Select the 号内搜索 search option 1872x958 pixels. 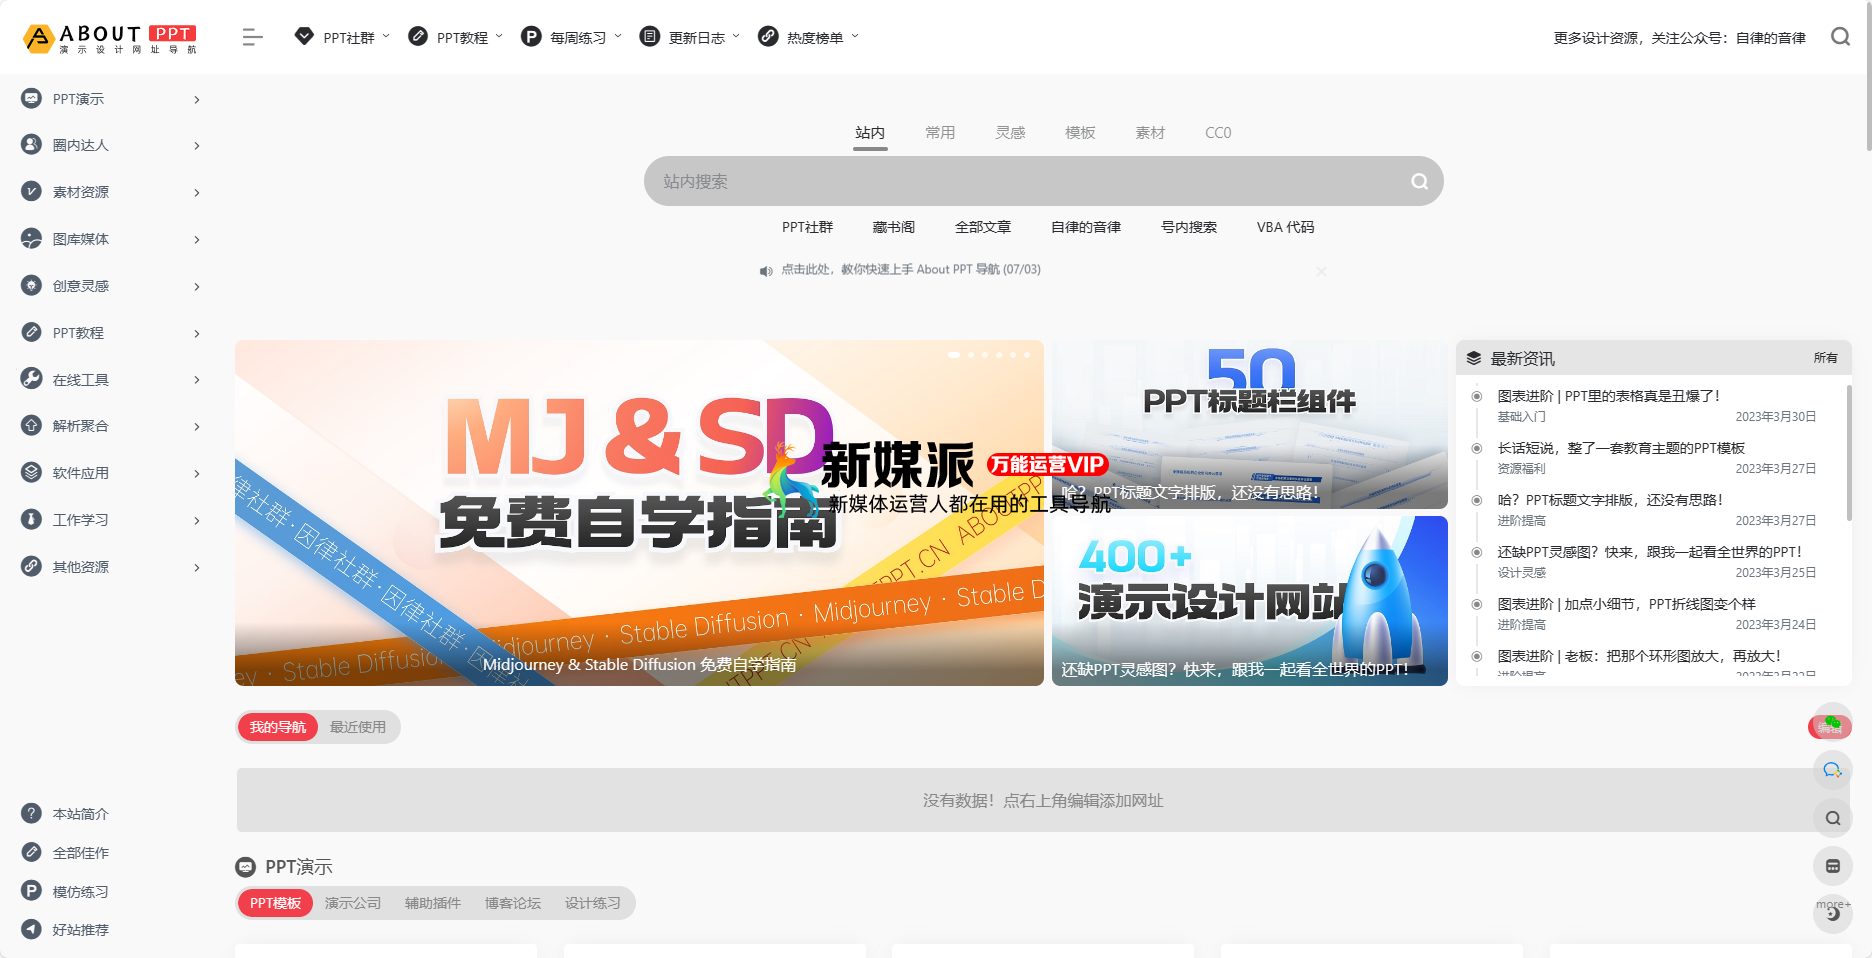pos(1189,227)
